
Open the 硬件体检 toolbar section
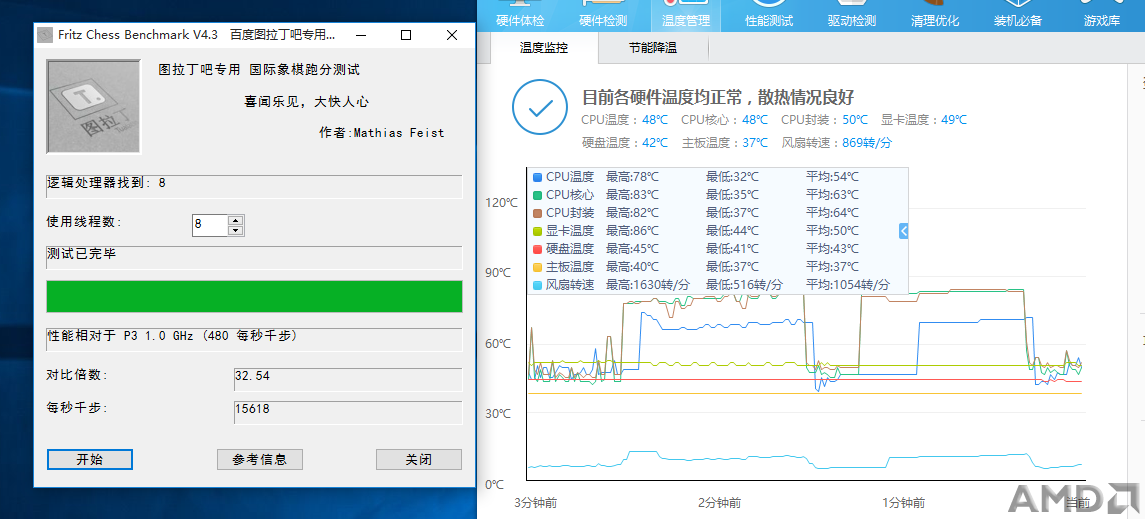pyautogui.click(x=520, y=15)
